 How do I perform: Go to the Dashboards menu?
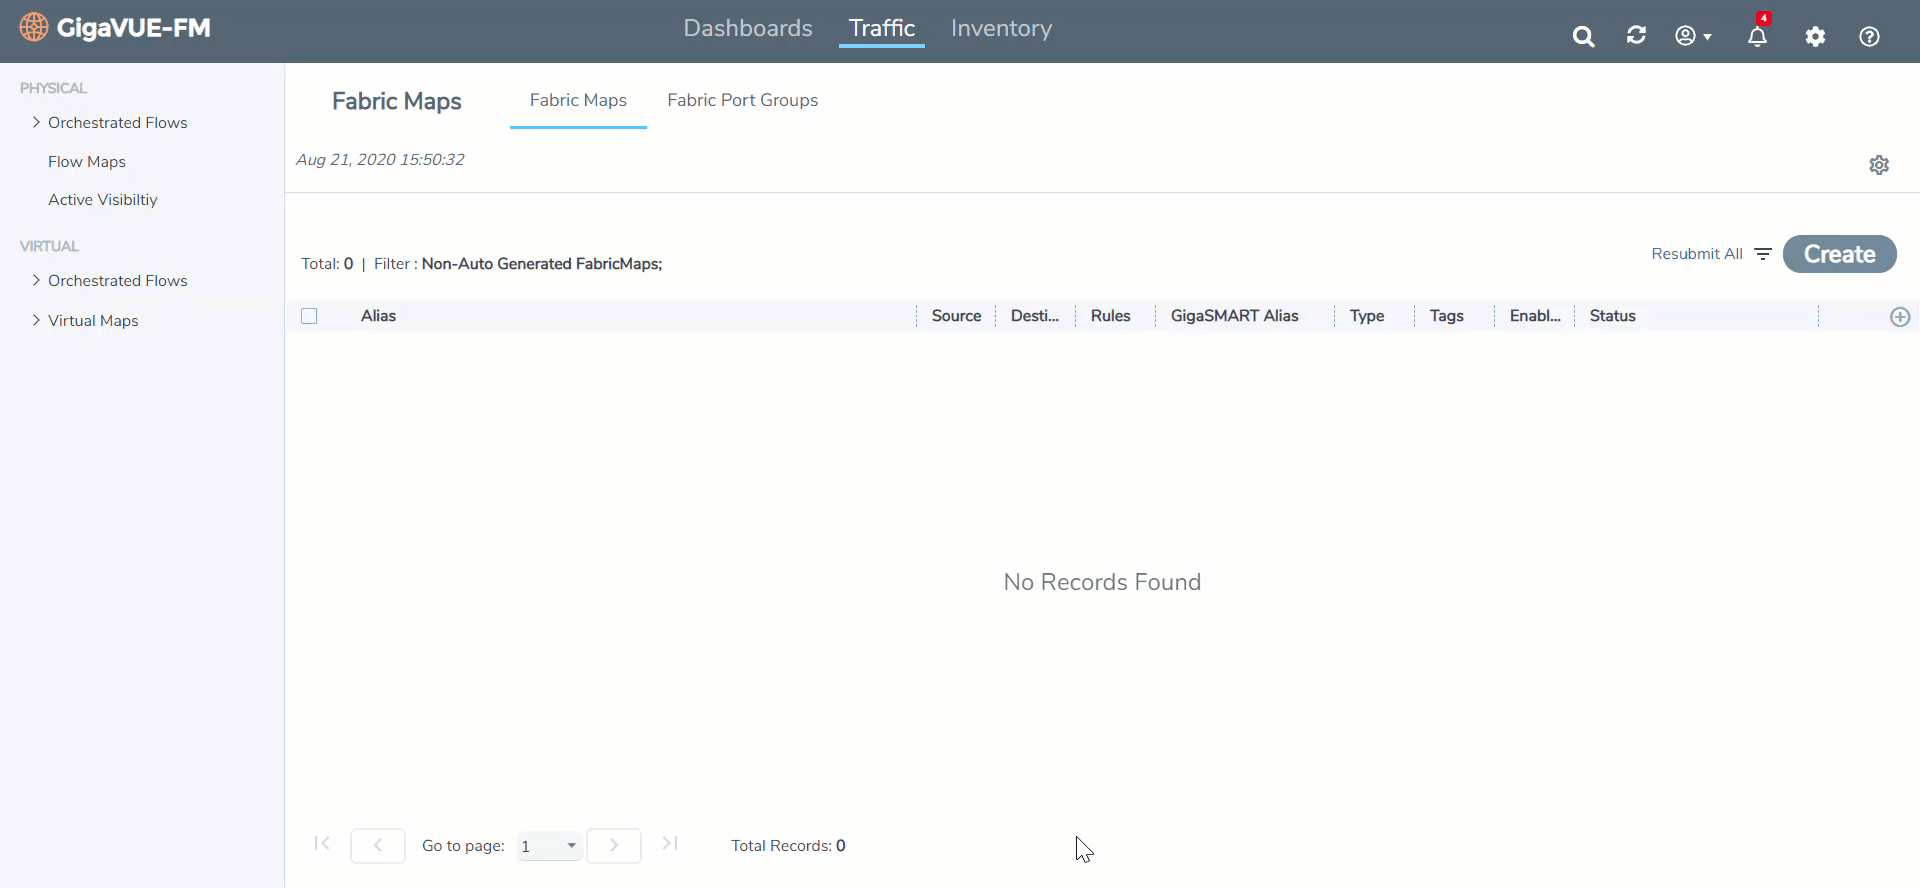click(747, 29)
